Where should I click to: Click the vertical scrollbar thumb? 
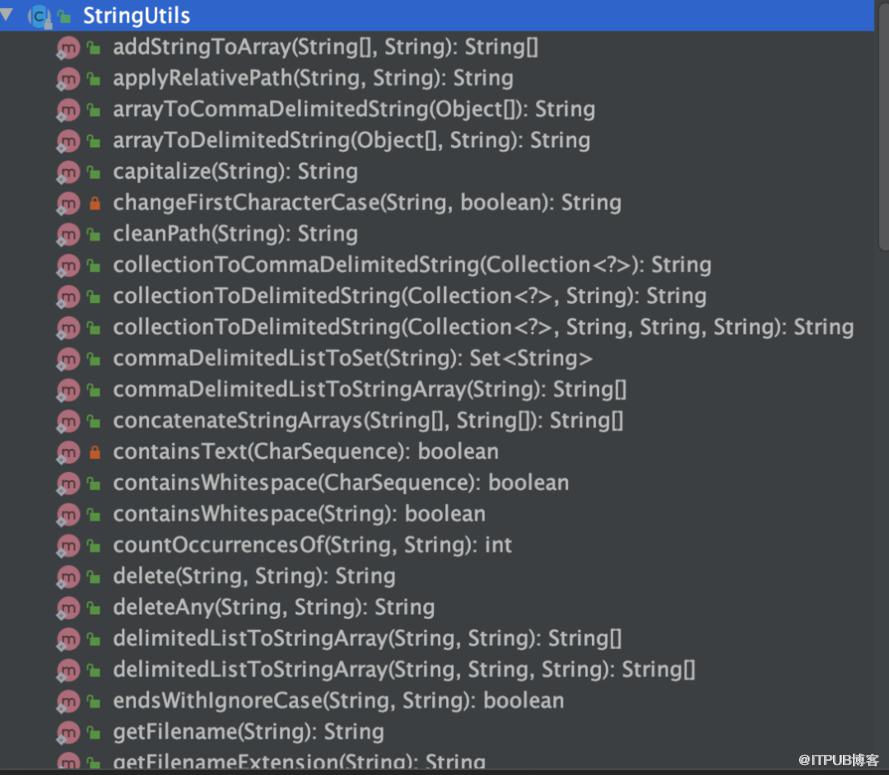(883, 125)
